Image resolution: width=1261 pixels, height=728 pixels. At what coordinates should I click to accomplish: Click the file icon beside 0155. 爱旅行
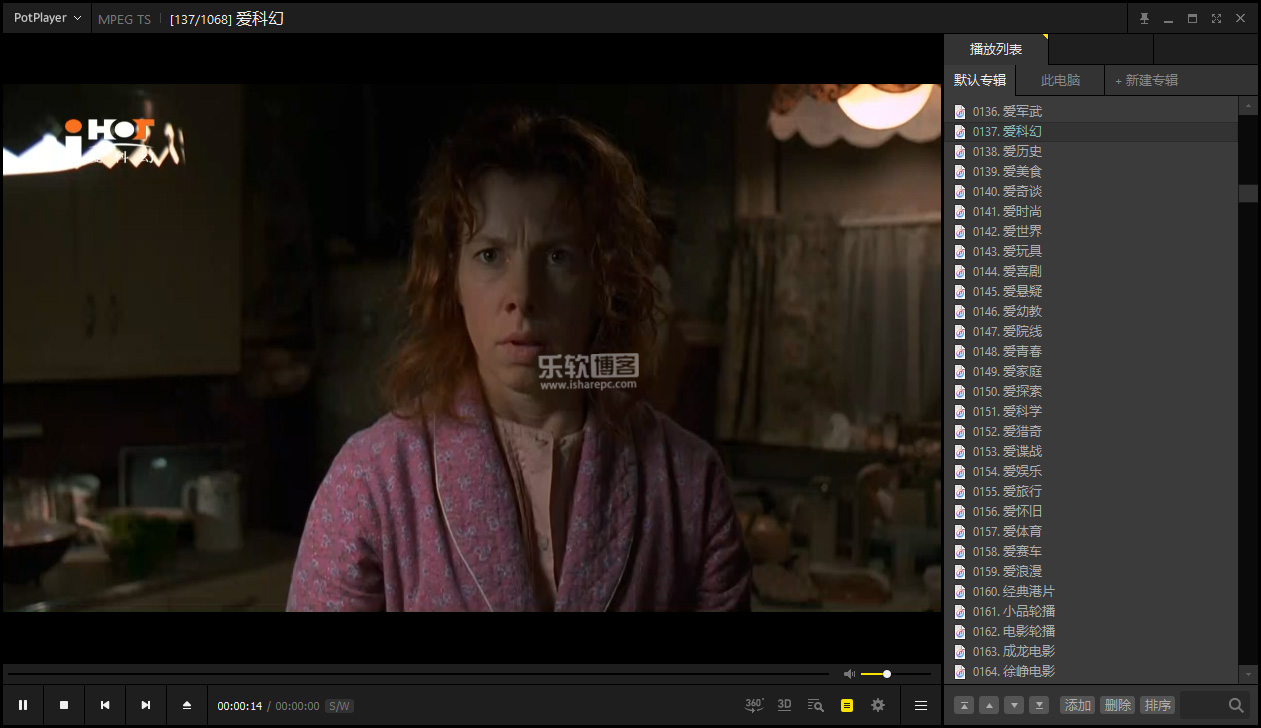(960, 491)
